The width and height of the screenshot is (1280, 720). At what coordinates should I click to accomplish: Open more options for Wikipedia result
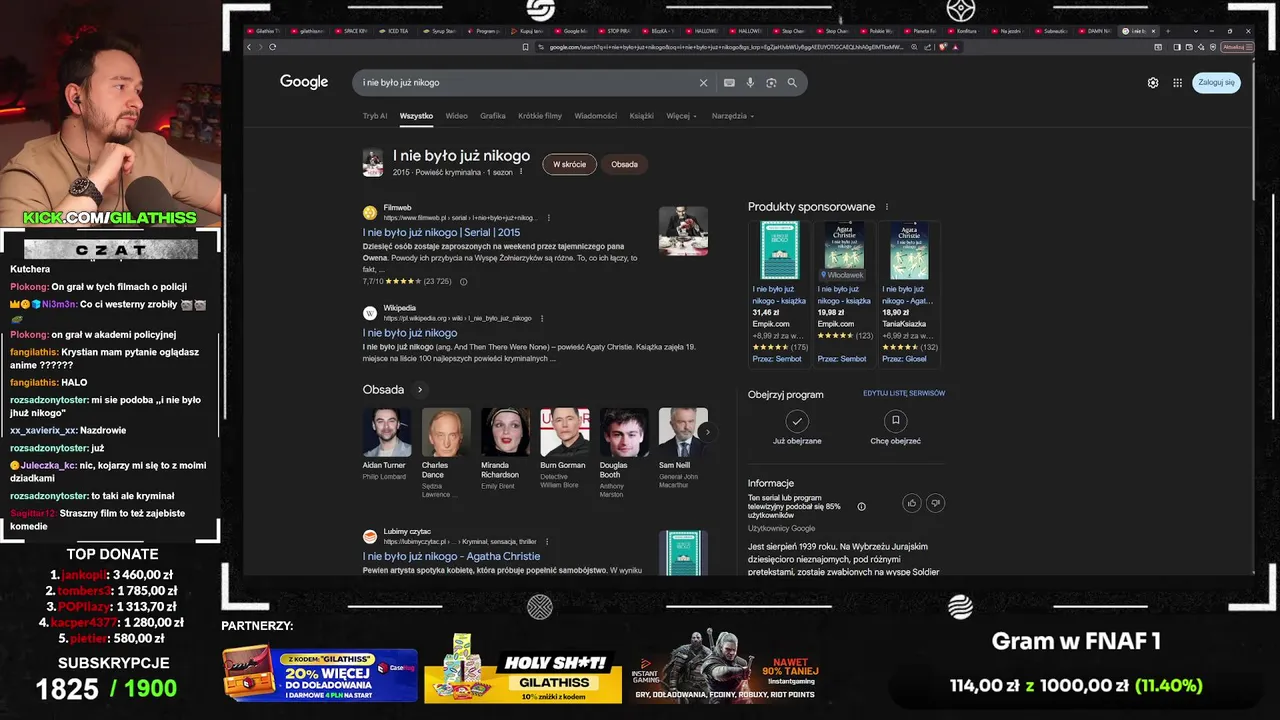coord(542,318)
